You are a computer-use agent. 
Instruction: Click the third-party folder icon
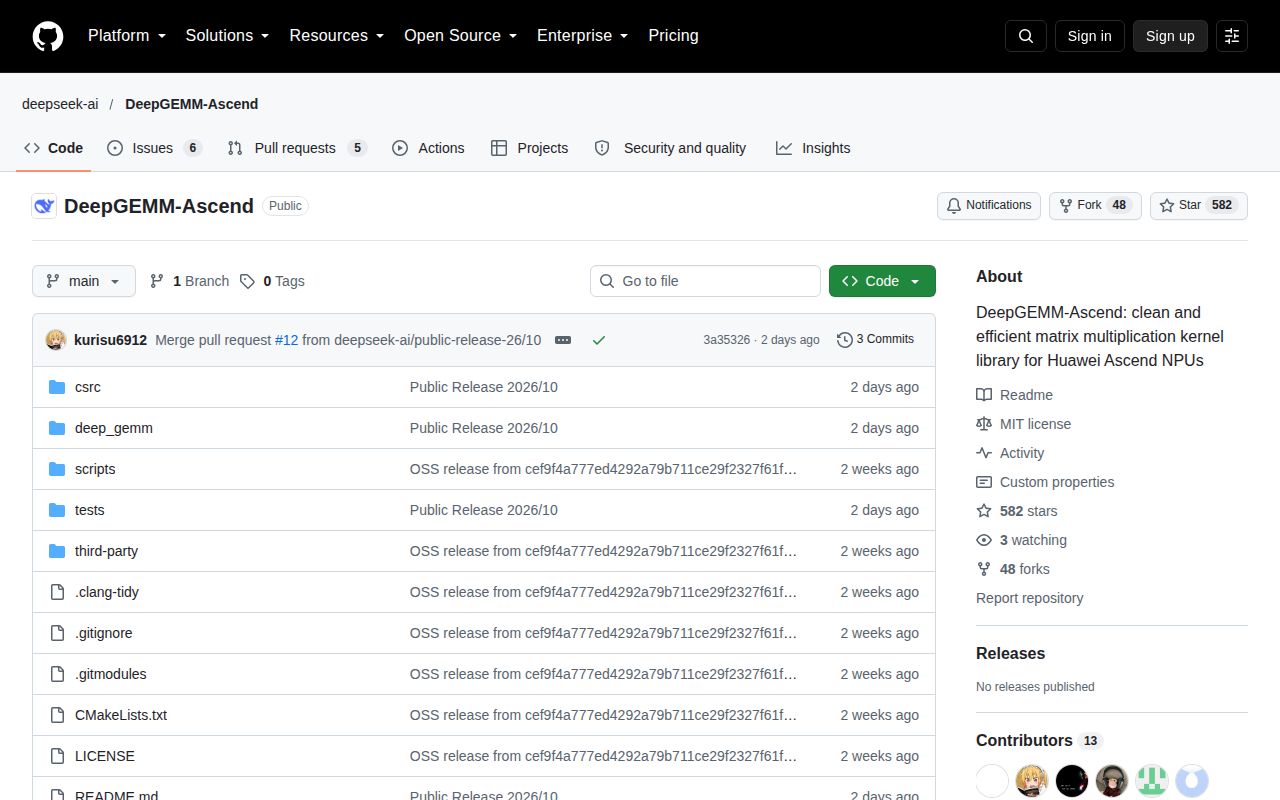tap(57, 551)
